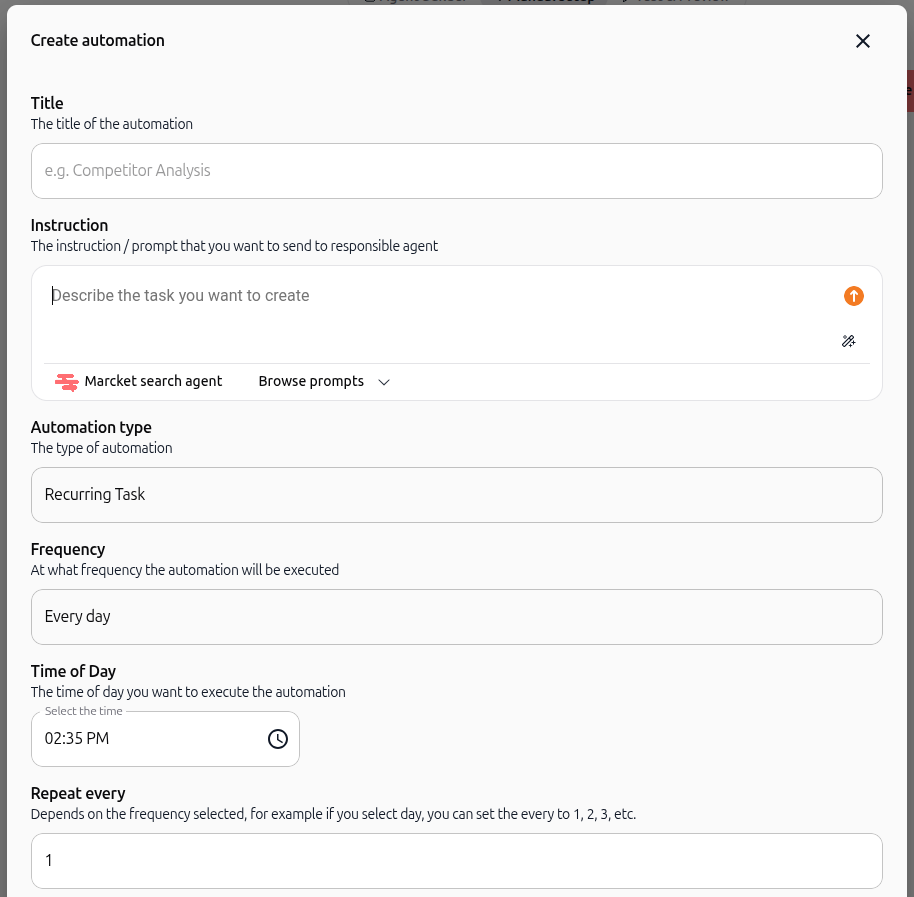Click the 'Depends on the frequency selected' help text
Viewport: 914px width, 897px height.
[x=333, y=814]
